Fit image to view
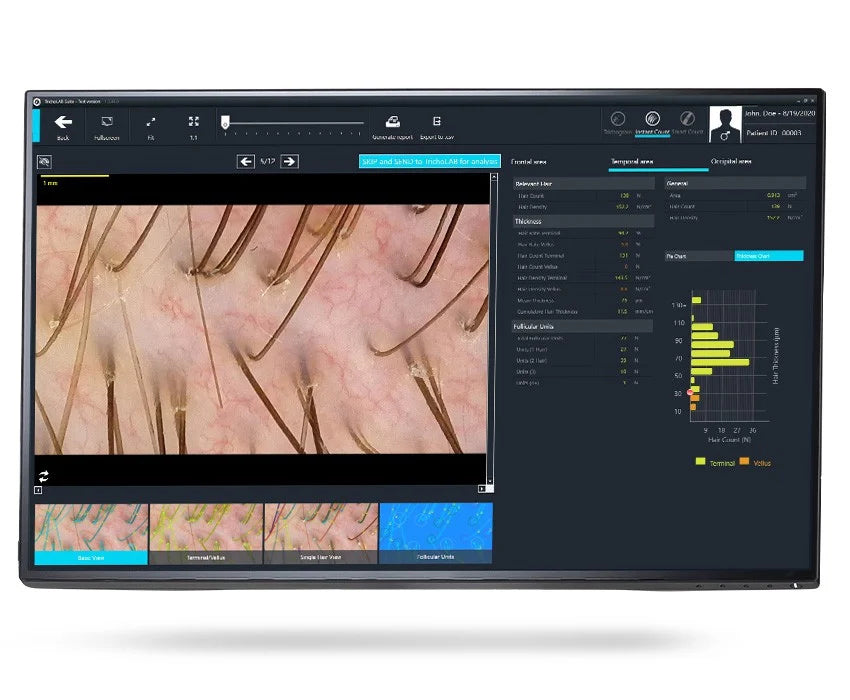 pyautogui.click(x=151, y=122)
